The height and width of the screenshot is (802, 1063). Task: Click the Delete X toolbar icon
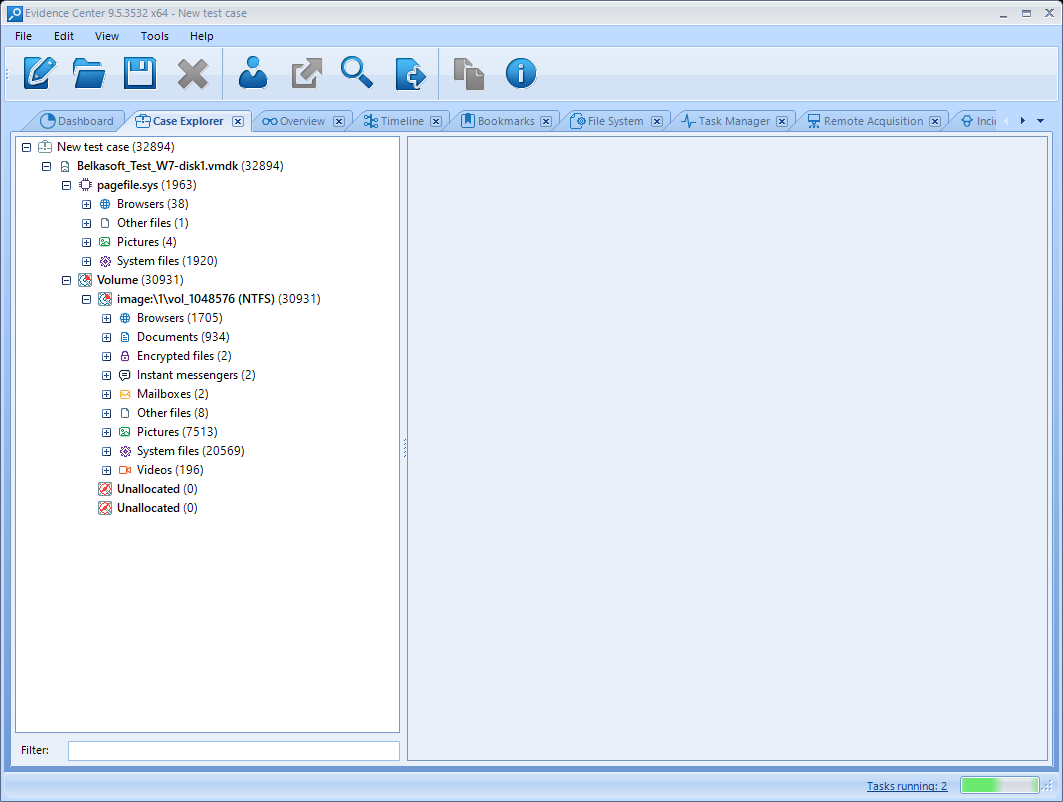point(192,73)
